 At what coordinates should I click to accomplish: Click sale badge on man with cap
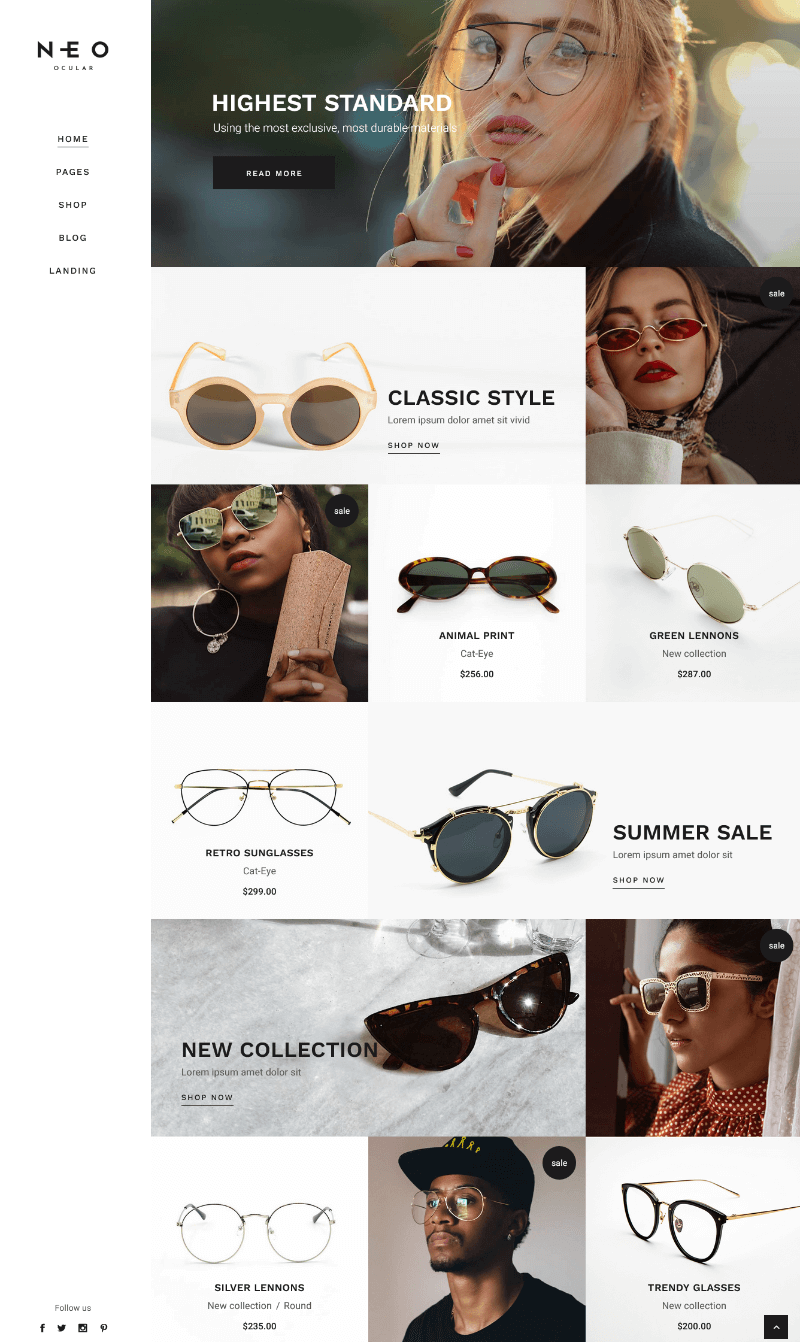(559, 1162)
